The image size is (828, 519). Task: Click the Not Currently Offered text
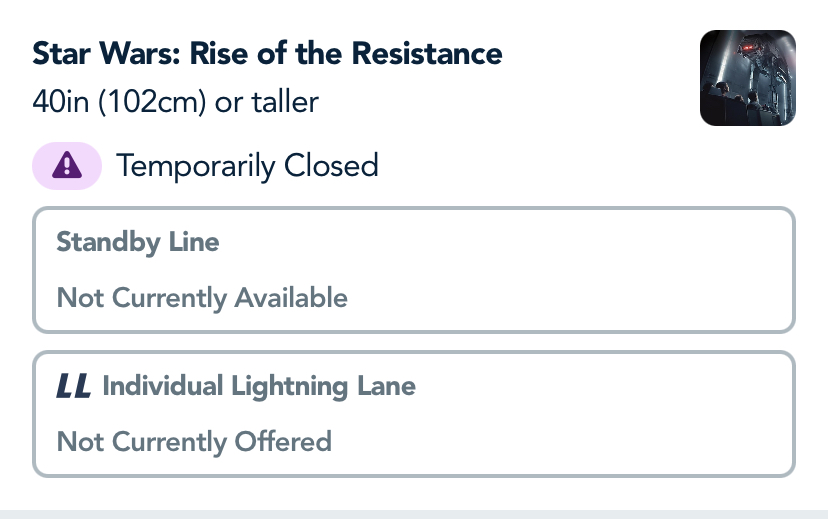(x=194, y=441)
